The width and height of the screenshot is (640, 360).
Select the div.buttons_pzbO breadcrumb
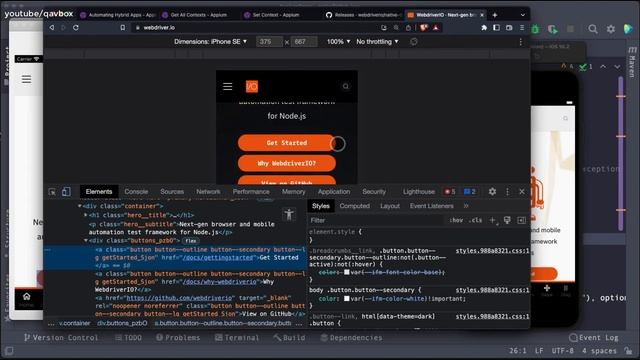coord(122,323)
